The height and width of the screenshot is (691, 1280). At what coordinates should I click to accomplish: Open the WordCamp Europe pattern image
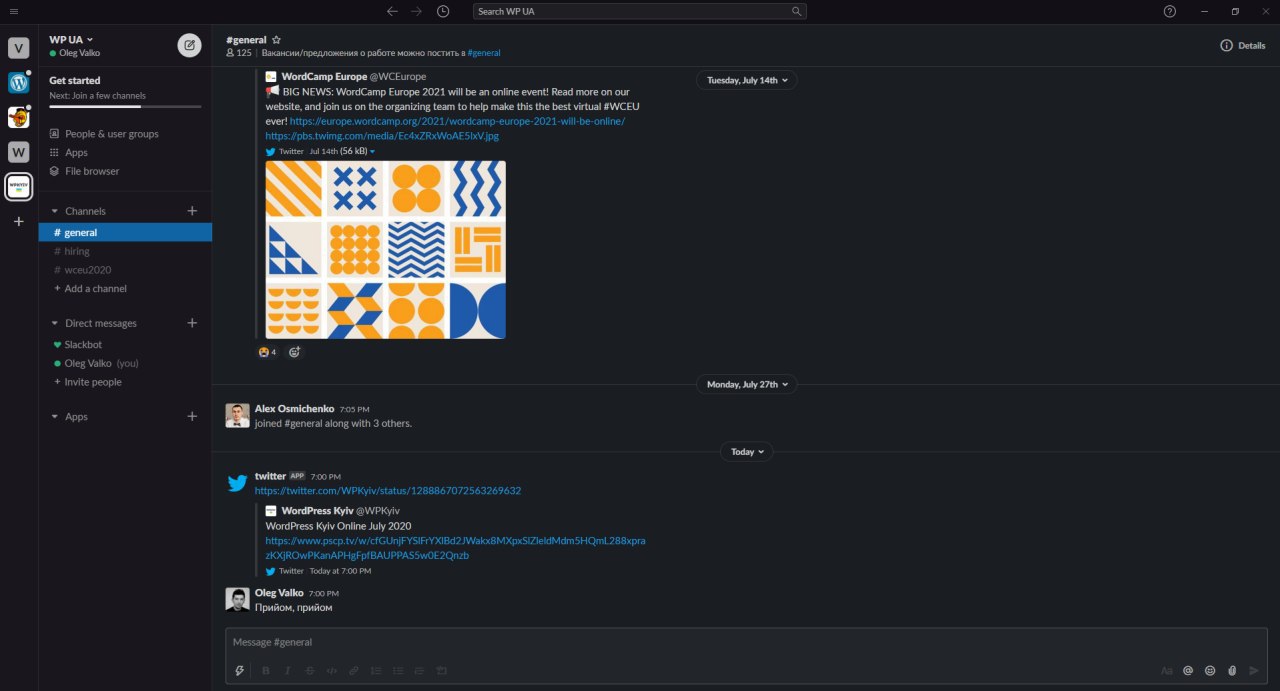pos(385,250)
